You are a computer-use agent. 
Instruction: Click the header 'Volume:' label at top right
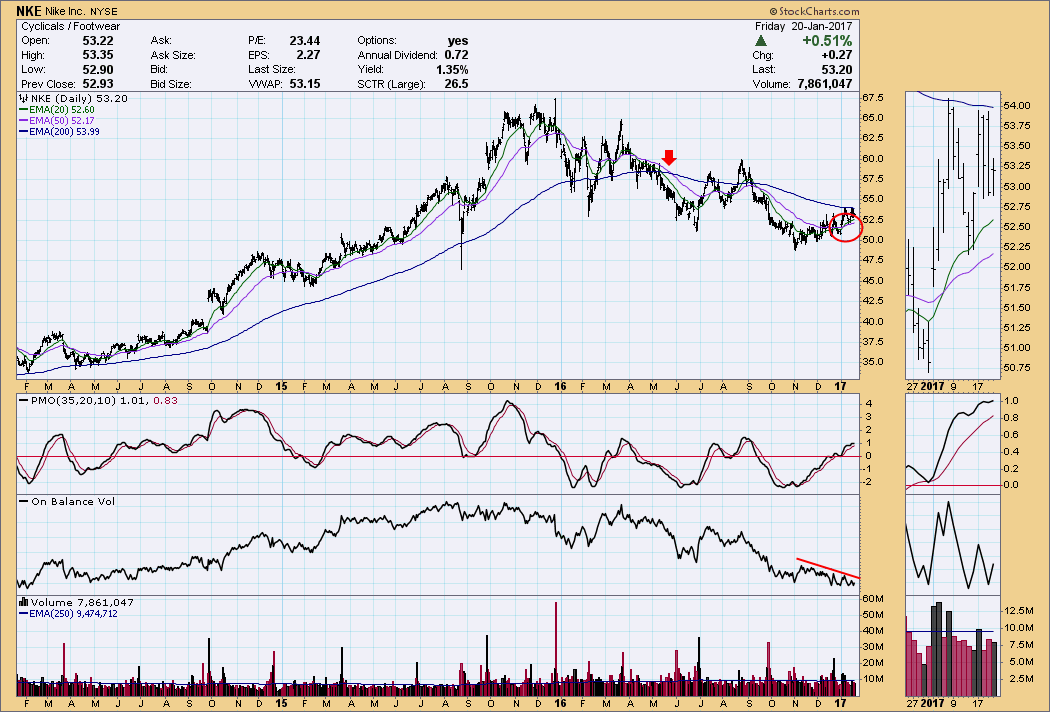pyautogui.click(x=771, y=84)
